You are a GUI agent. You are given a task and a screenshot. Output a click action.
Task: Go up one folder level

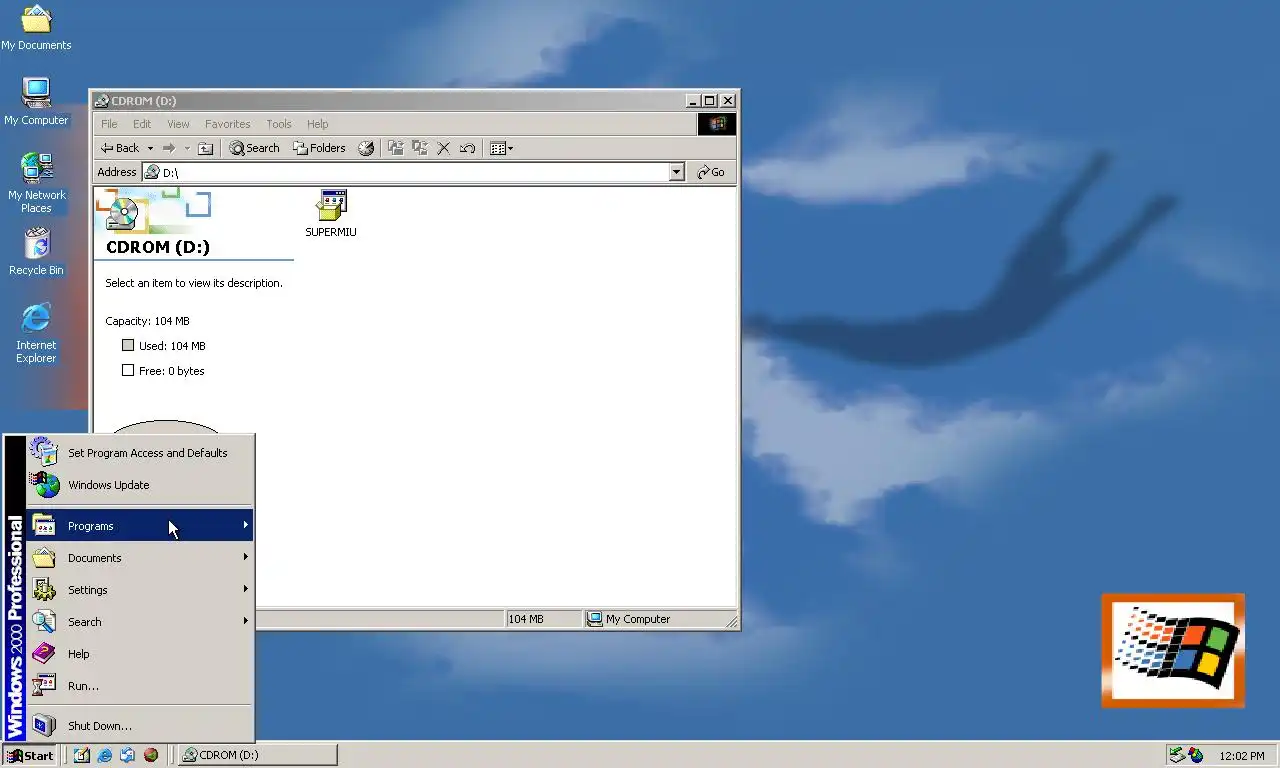205,148
